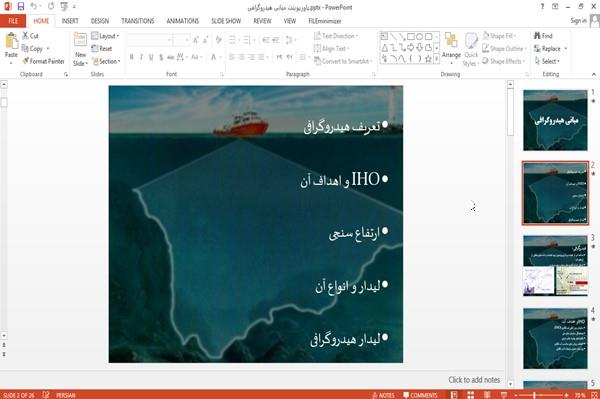Switch to the DESIGN tab
Image resolution: width=600 pixels, height=399 pixels.
pos(99,21)
